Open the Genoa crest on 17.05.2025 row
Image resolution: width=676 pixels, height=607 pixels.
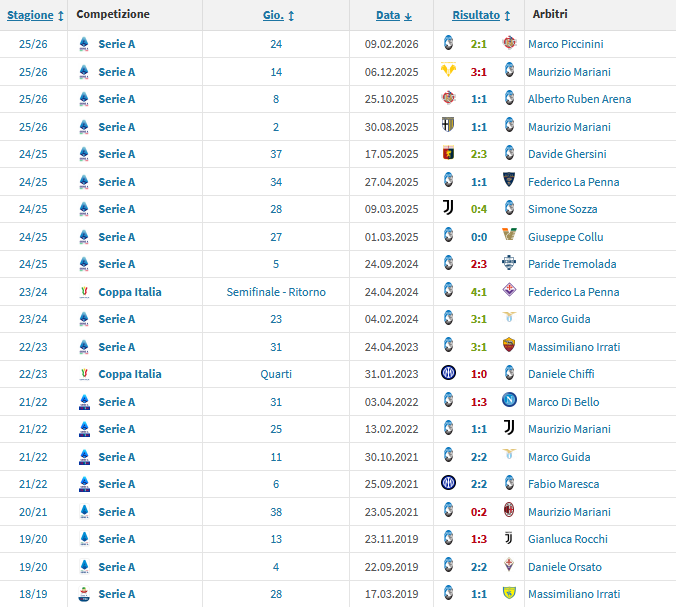tap(448, 154)
